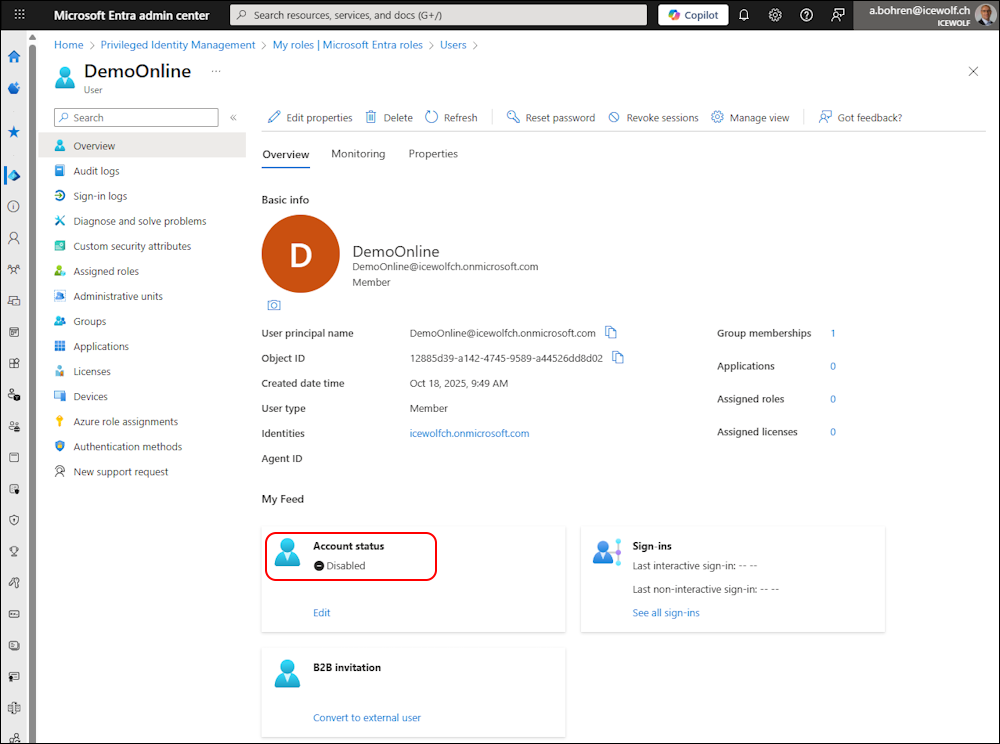This screenshot has width=1000, height=744.
Task: Close the DemoOnline user blade
Action: click(x=973, y=71)
